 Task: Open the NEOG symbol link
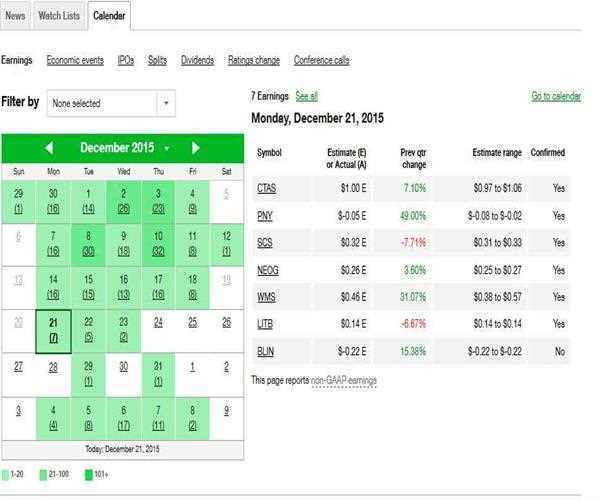[268, 270]
